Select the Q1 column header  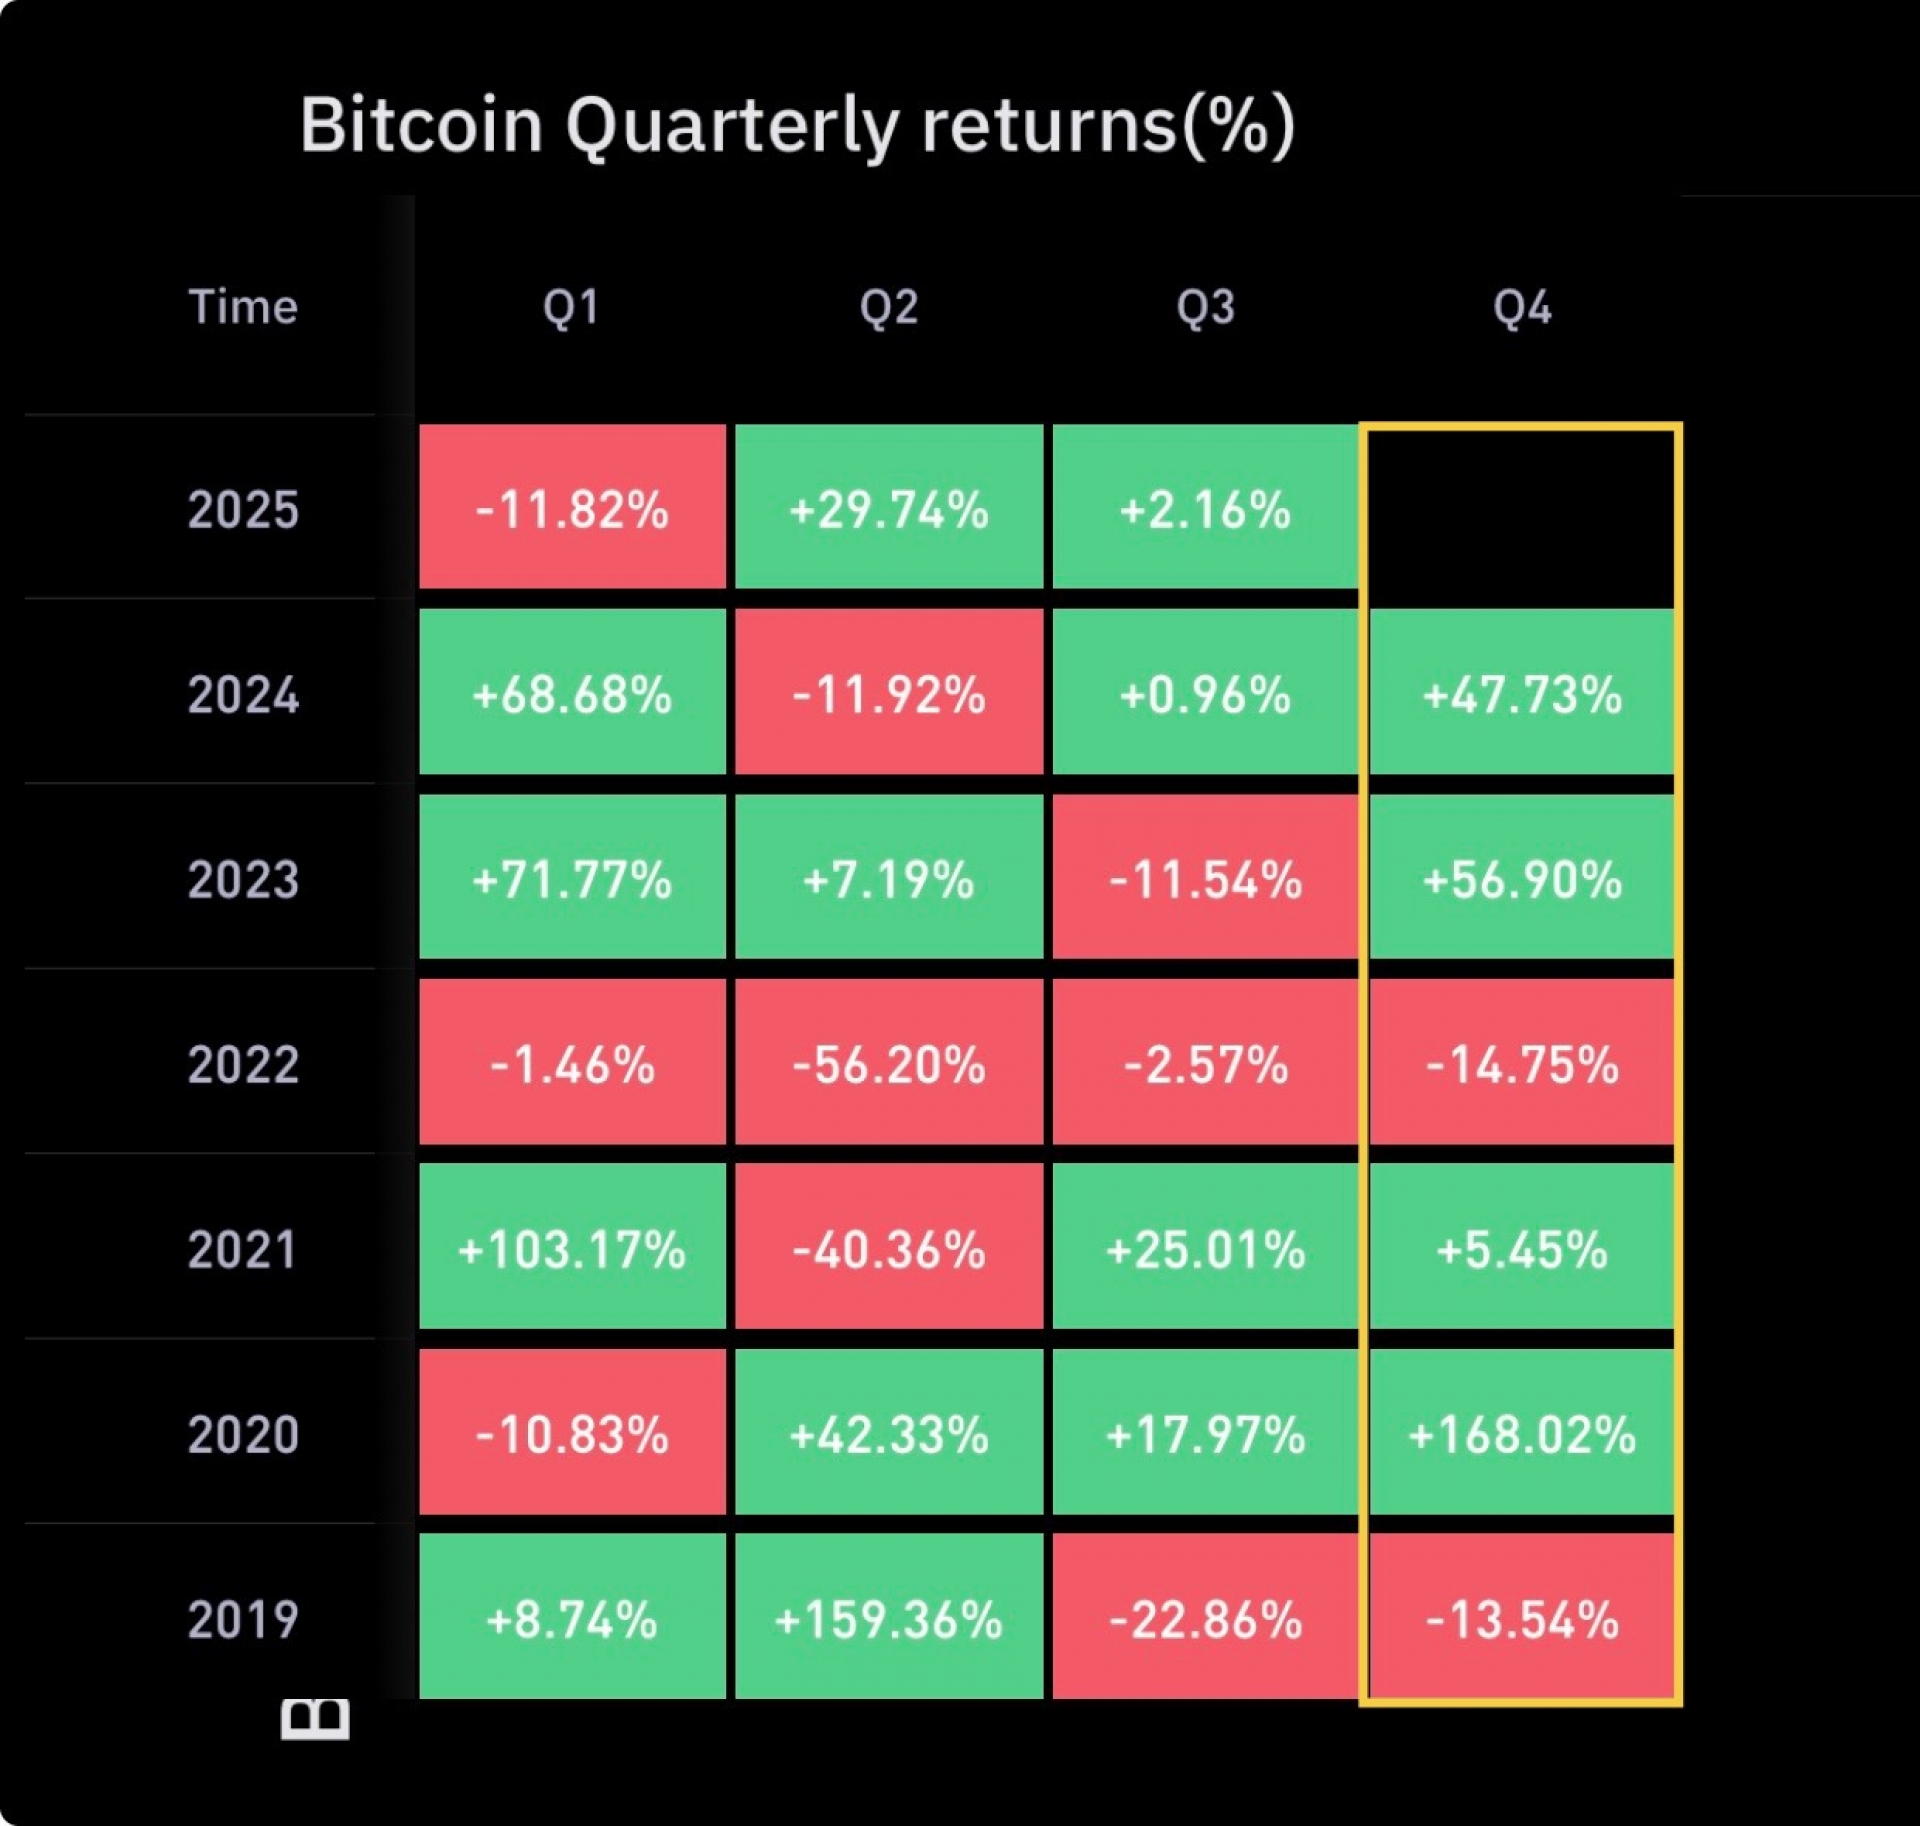coord(571,307)
